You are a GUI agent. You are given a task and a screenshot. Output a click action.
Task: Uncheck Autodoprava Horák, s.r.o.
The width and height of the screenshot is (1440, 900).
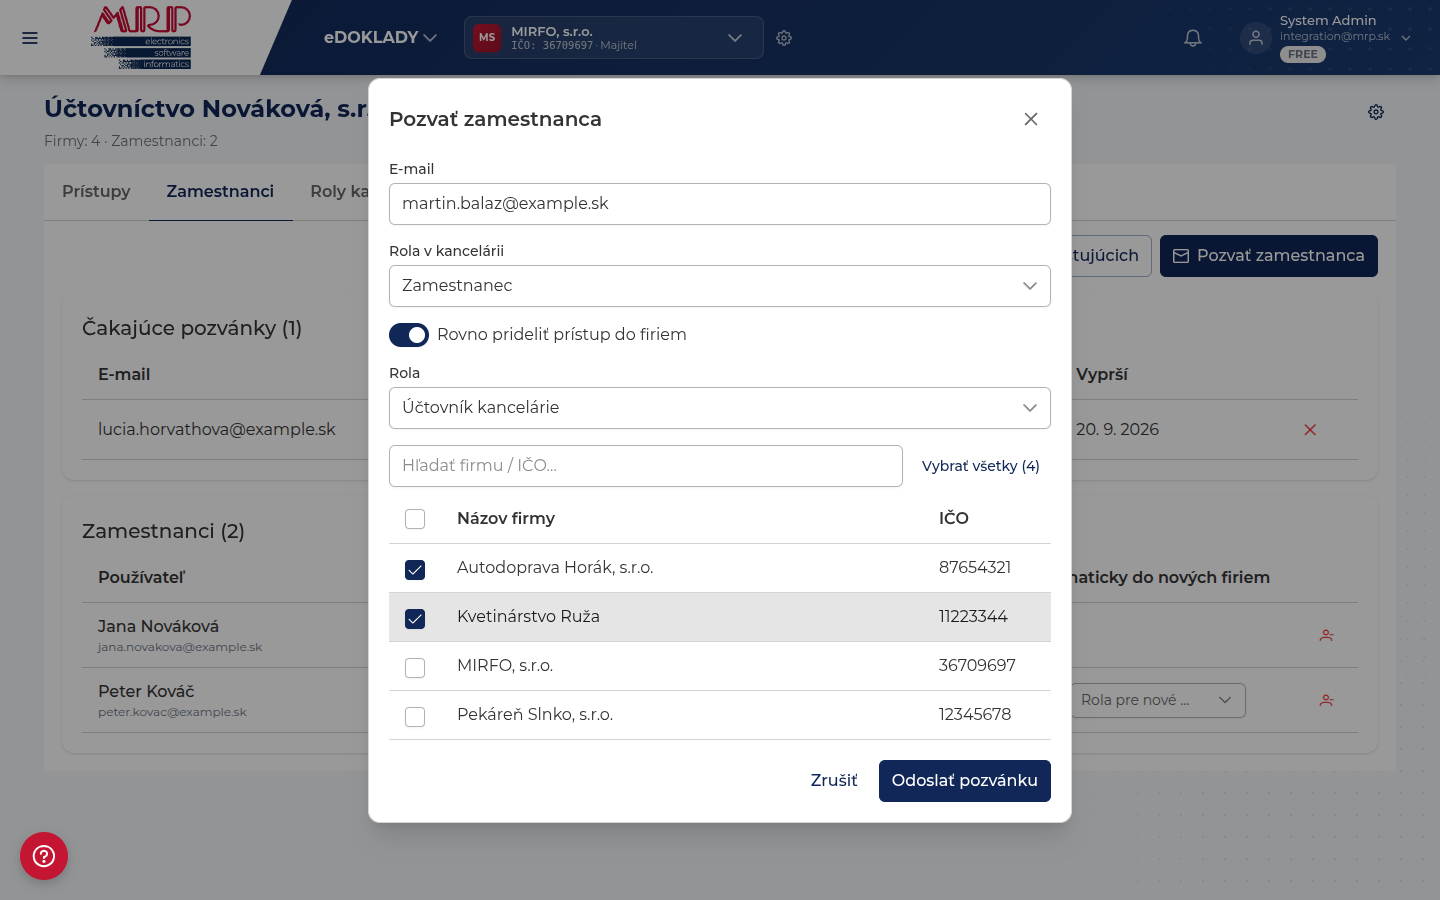click(x=415, y=569)
